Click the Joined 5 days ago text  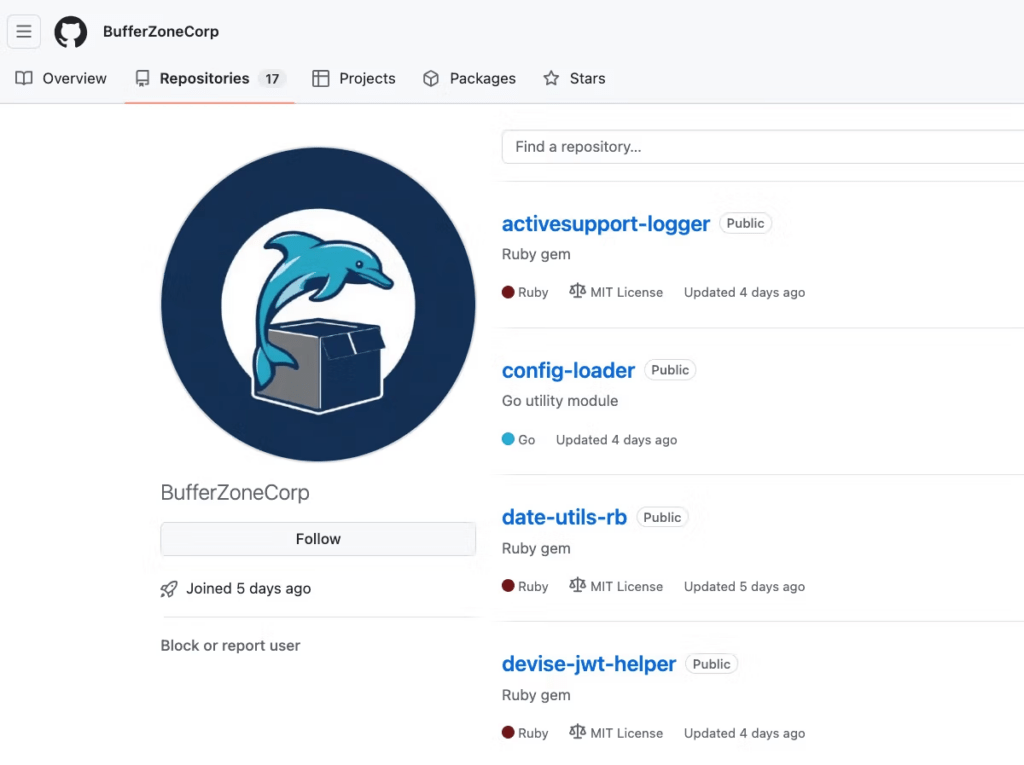(x=249, y=589)
